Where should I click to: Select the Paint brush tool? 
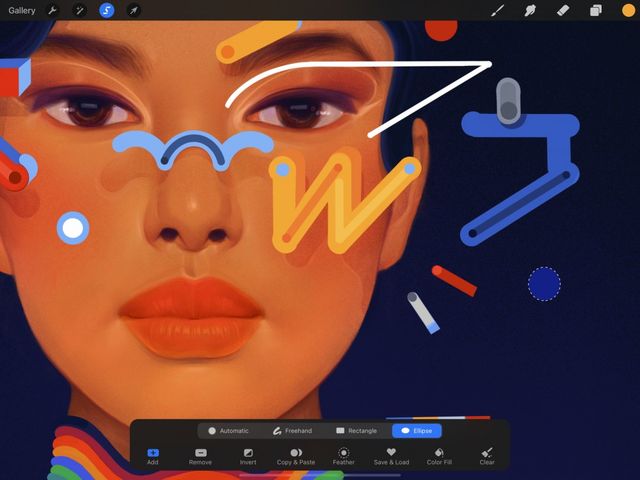click(497, 11)
